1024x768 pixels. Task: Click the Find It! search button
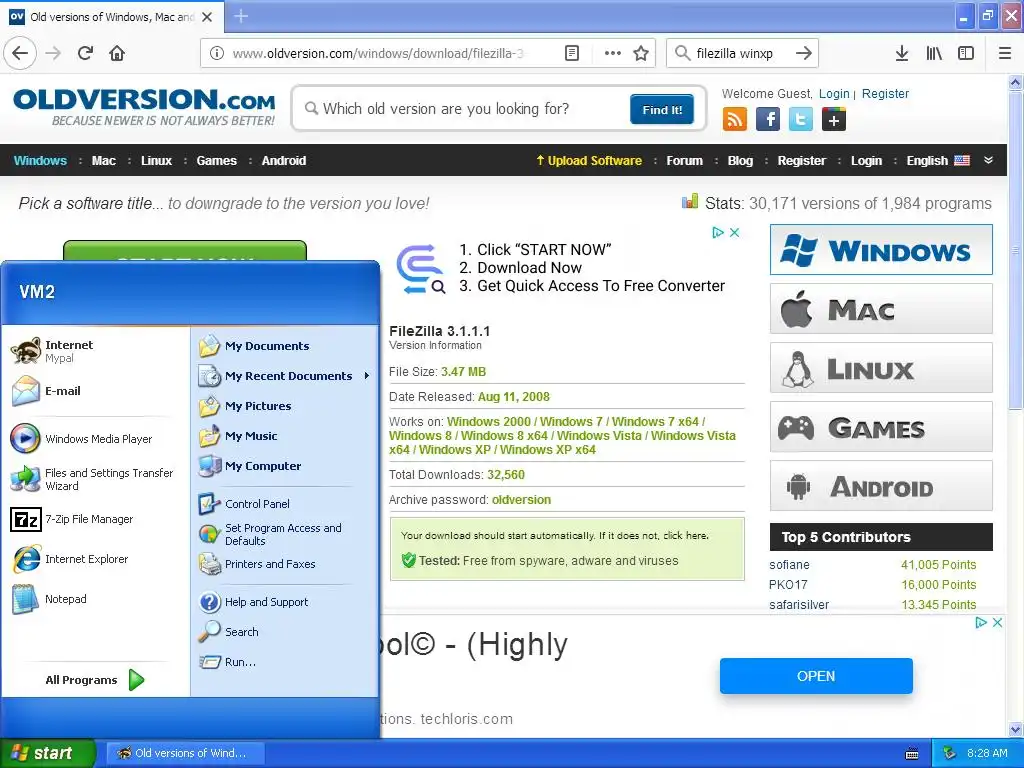click(662, 110)
